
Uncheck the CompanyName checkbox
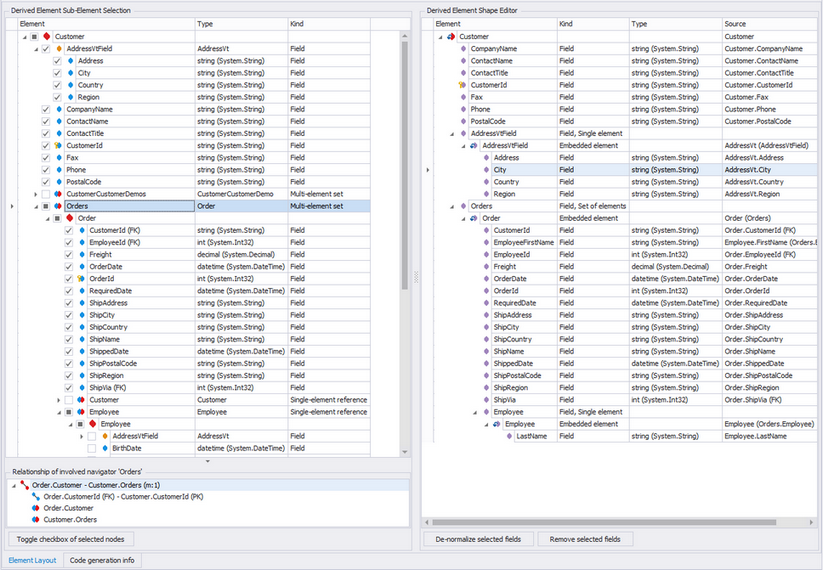46,109
